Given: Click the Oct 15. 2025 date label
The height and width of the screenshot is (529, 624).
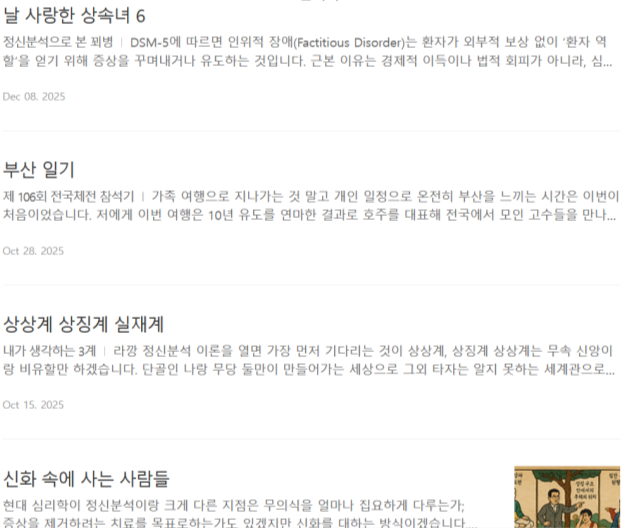Looking at the screenshot, I should pos(33,405).
